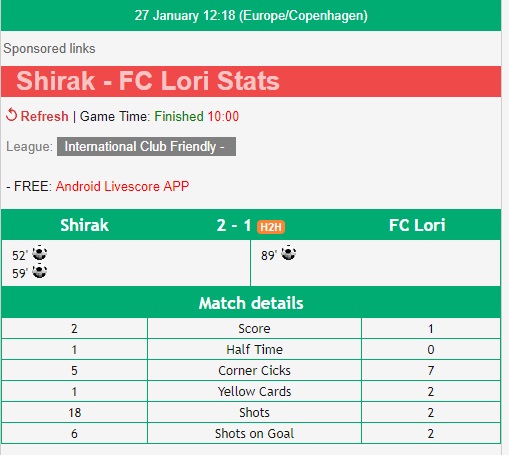Viewport: 509px width, 455px height.
Task: Click the Sponsored links text
Action: pyautogui.click(x=49, y=49)
